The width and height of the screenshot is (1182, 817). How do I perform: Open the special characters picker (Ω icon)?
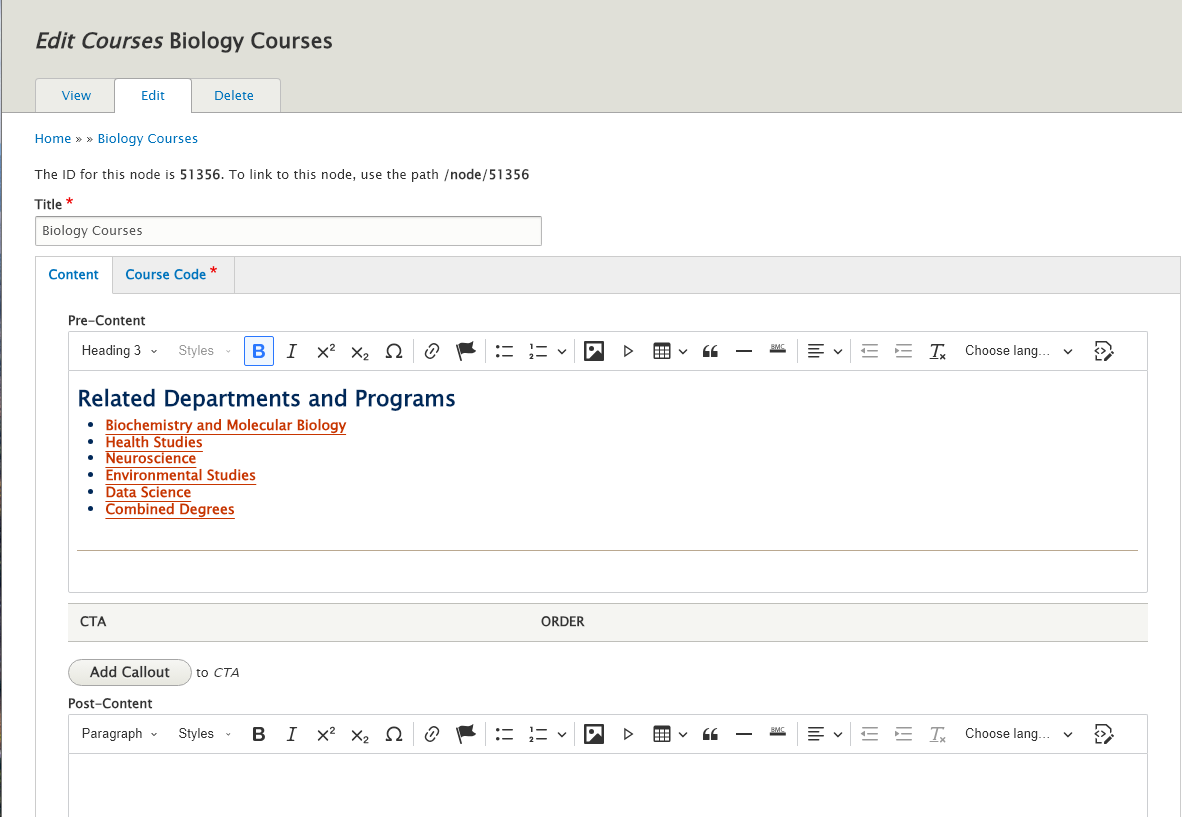394,350
